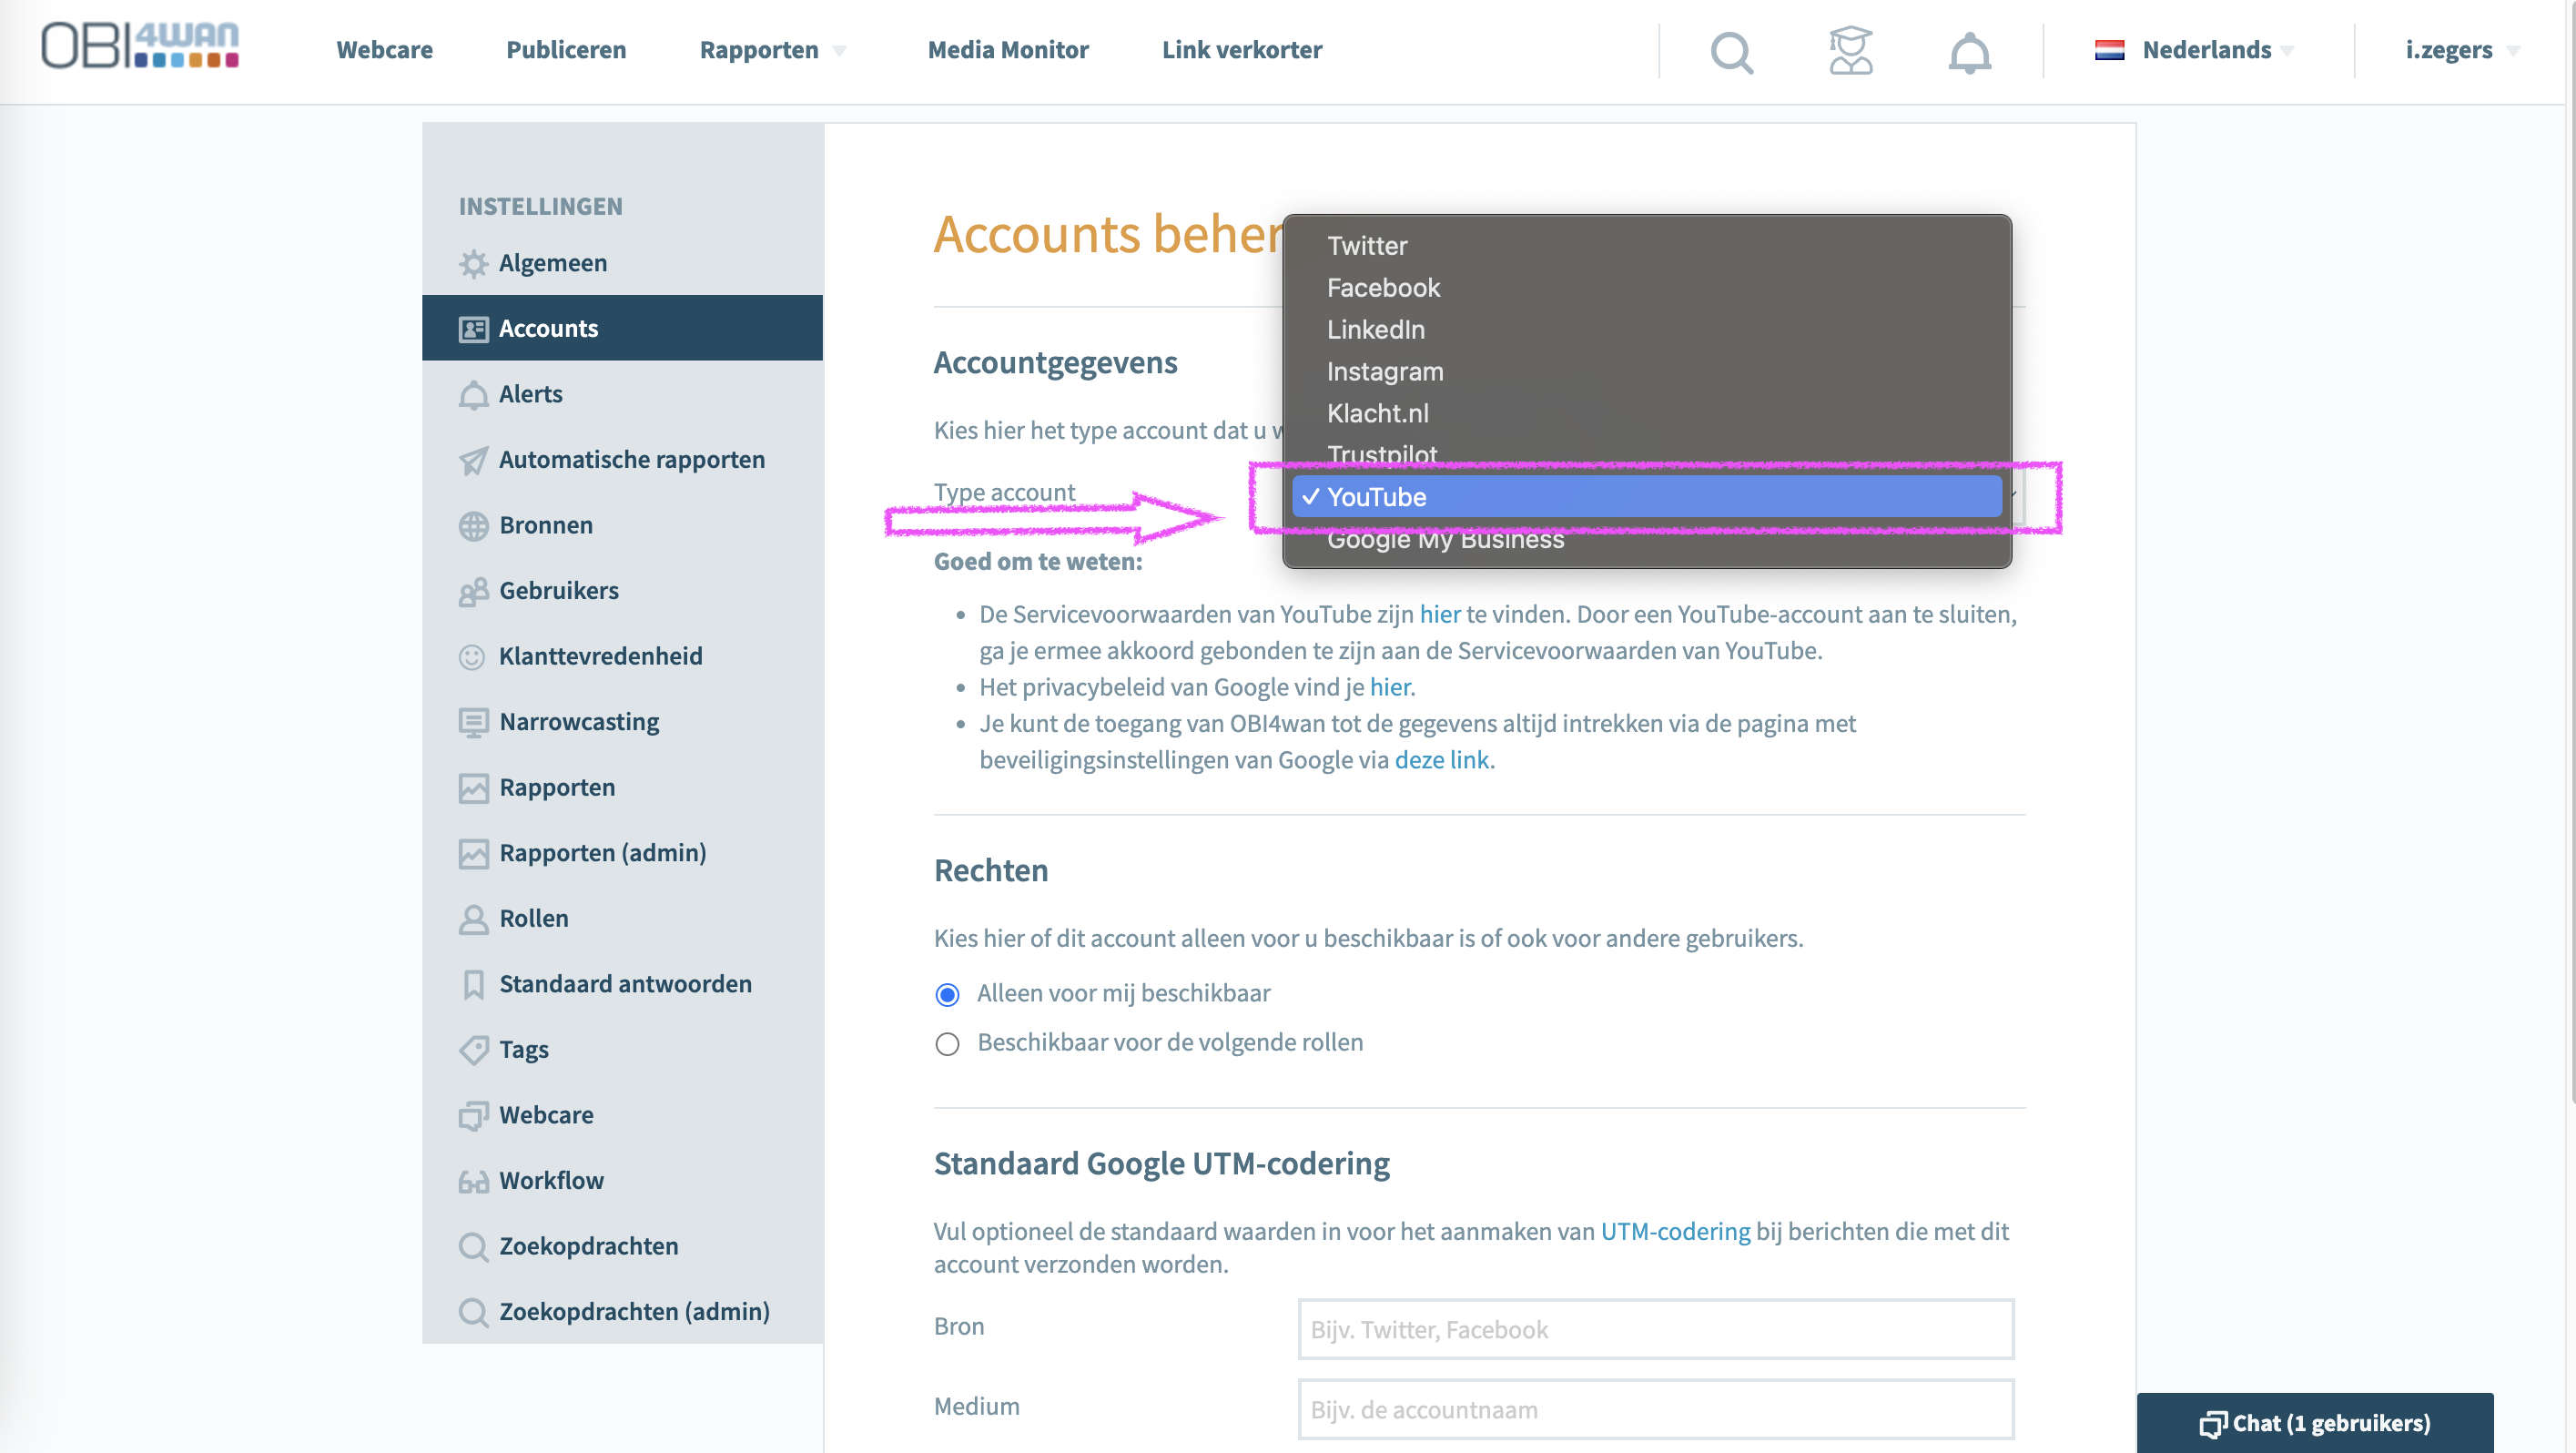Click the Klanttevredenheid smiley icon
Screen dimensions: 2576x1453
coord(472,657)
